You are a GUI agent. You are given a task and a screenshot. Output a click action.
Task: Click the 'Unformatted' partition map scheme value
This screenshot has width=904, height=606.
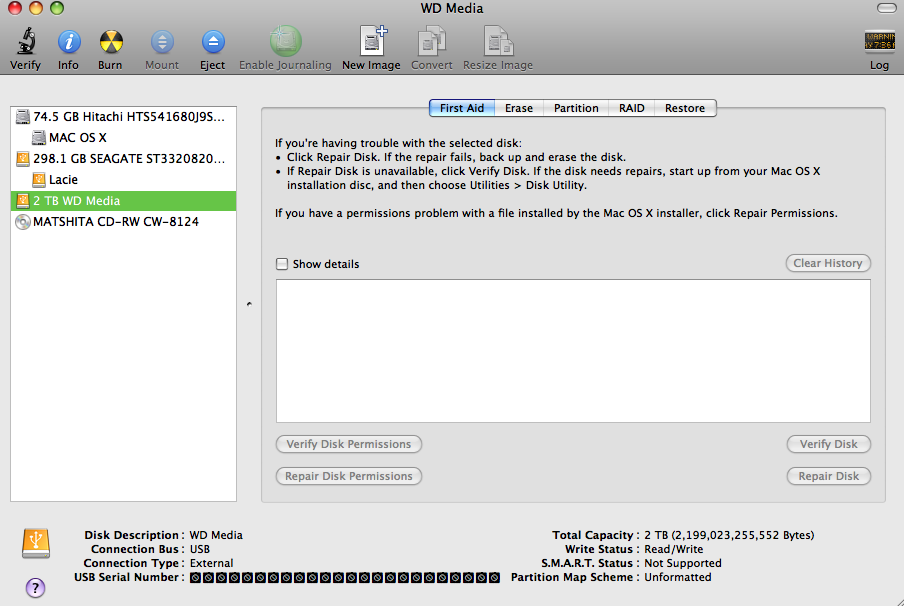pyautogui.click(x=677, y=577)
